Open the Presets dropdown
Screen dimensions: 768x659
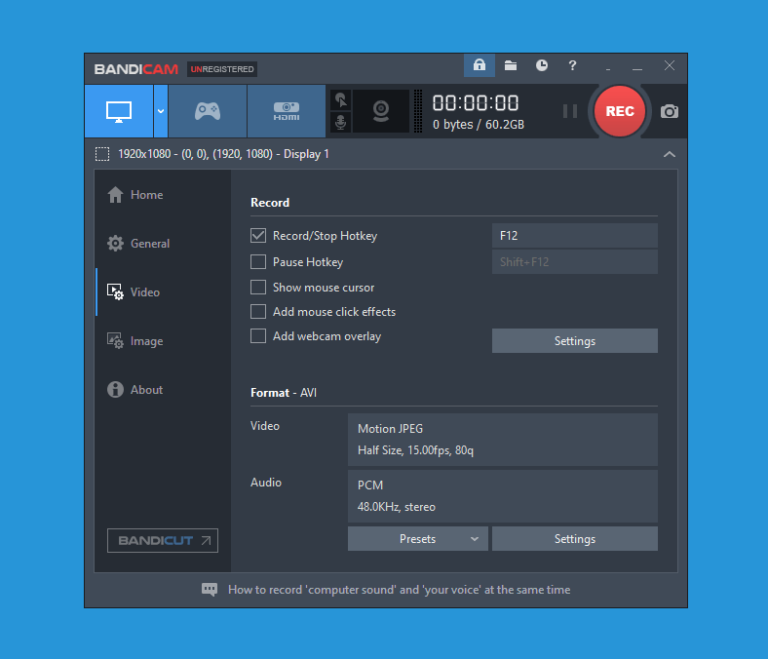point(418,539)
